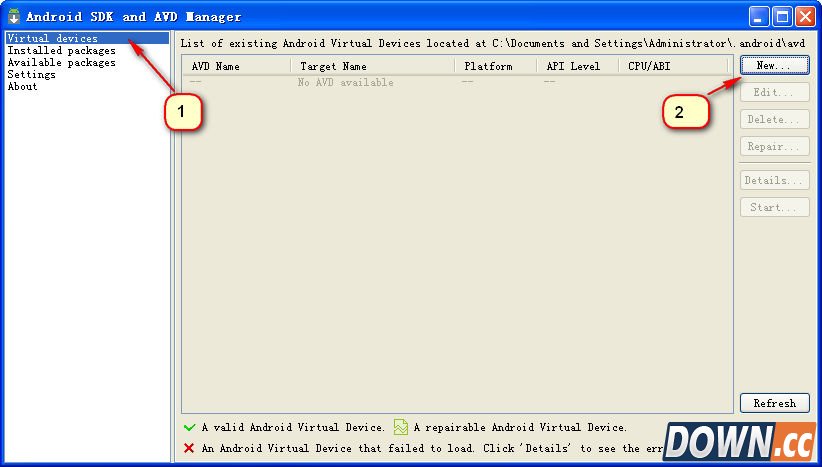Close the Android SDK and AVD Manager window
Image resolution: width=822 pixels, height=467 pixels.
[x=804, y=16]
